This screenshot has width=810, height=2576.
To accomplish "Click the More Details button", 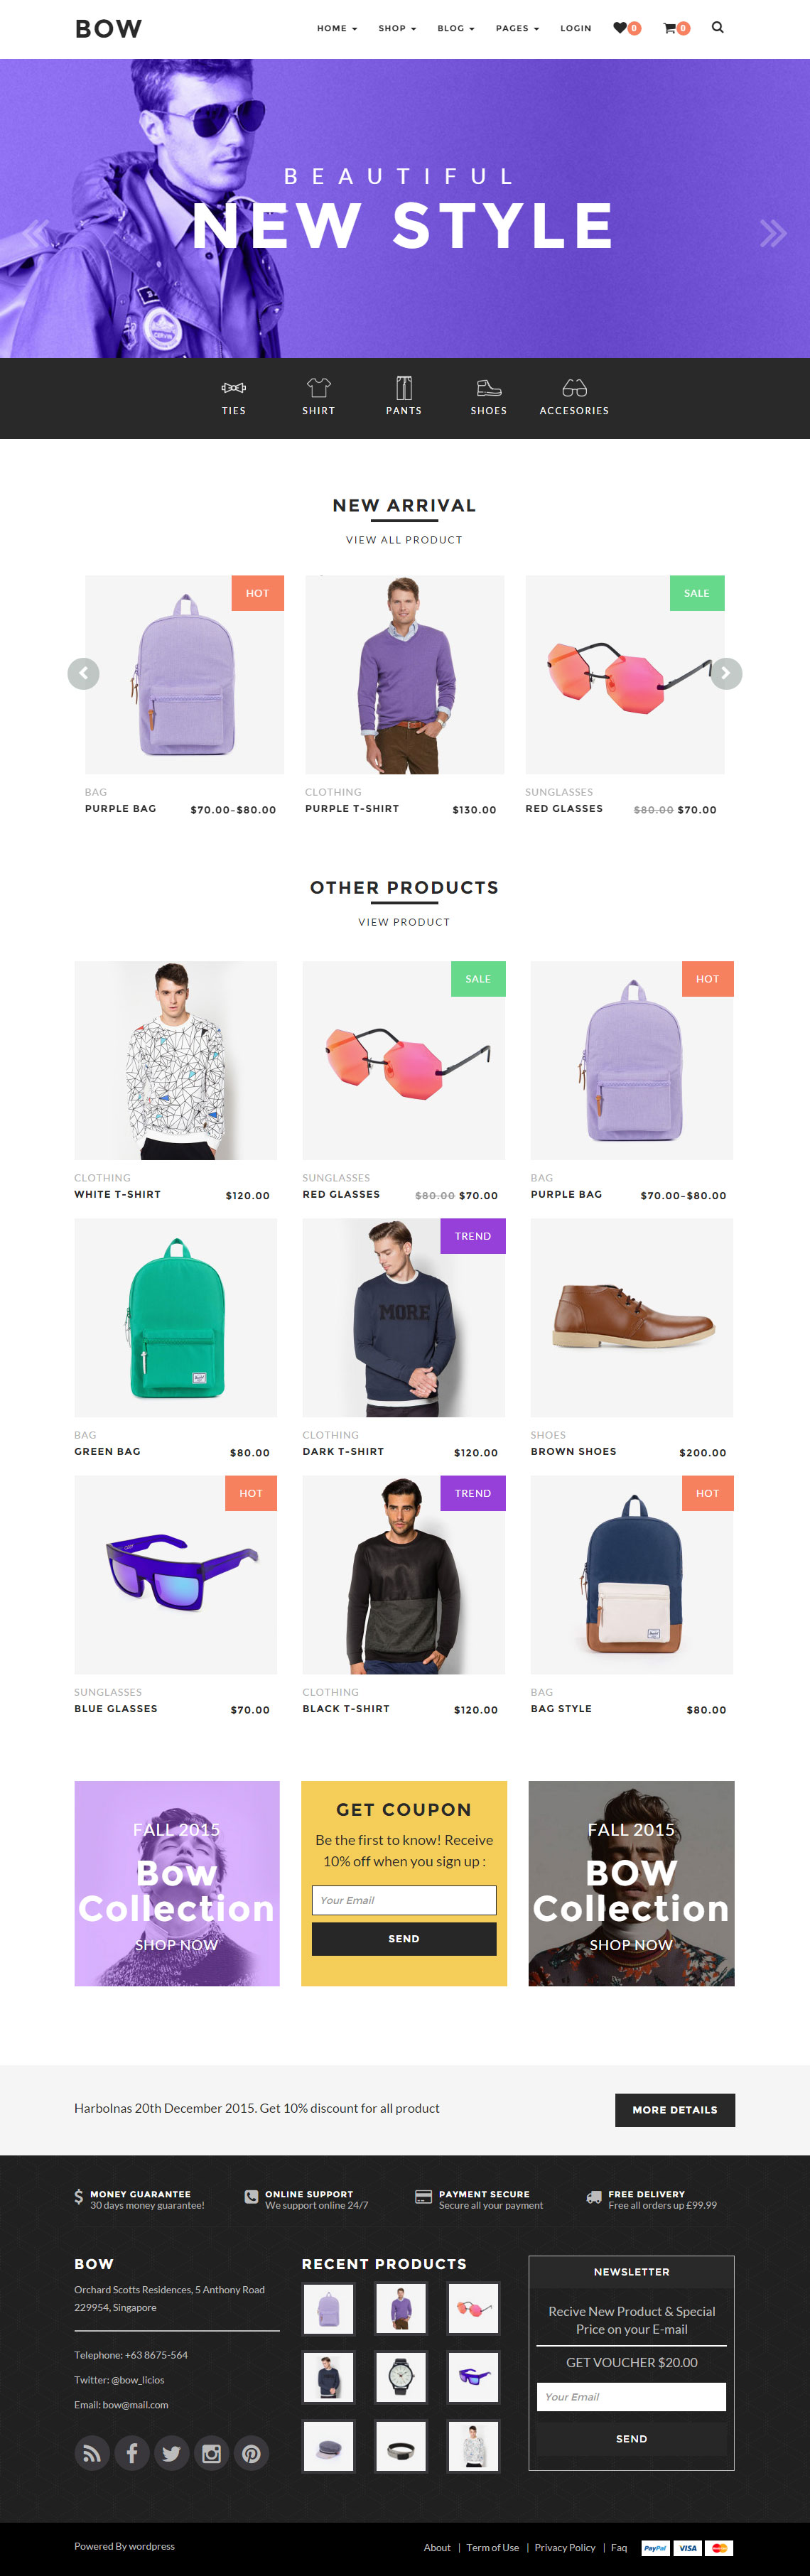I will 675,2109.
